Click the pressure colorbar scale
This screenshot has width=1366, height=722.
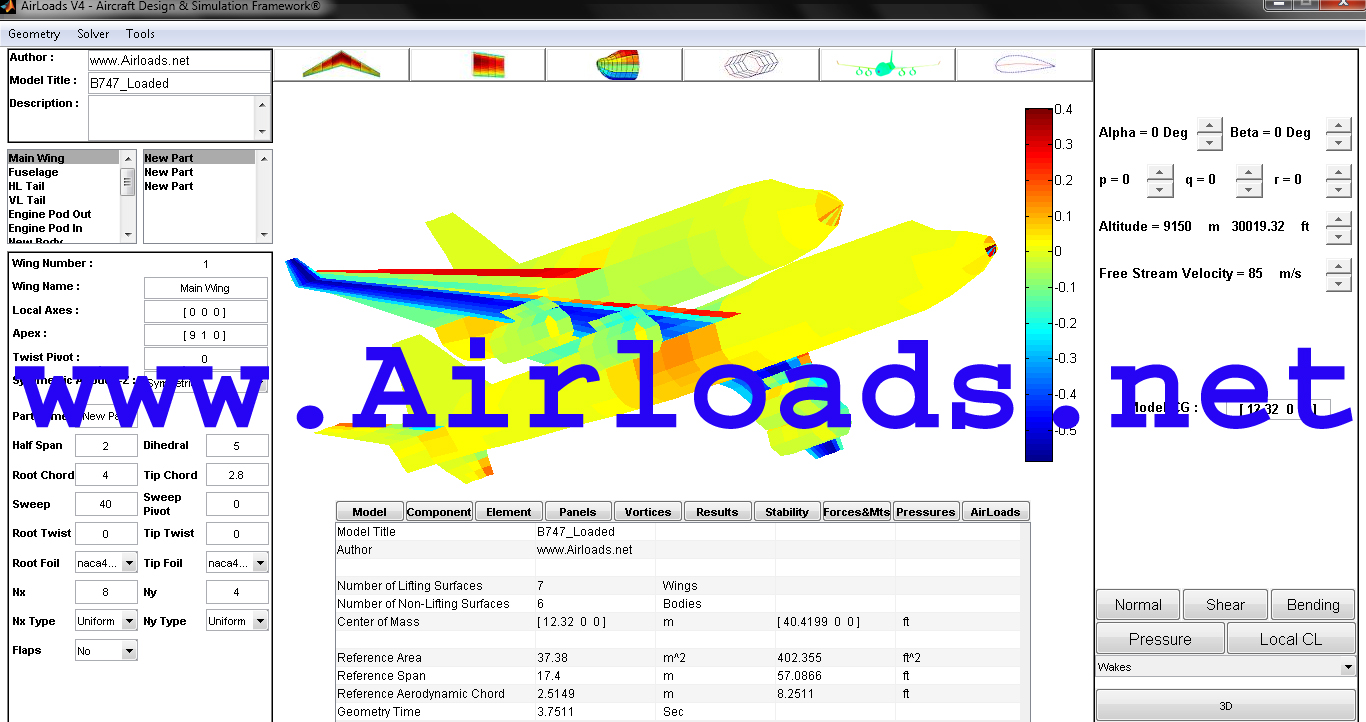coord(1039,284)
